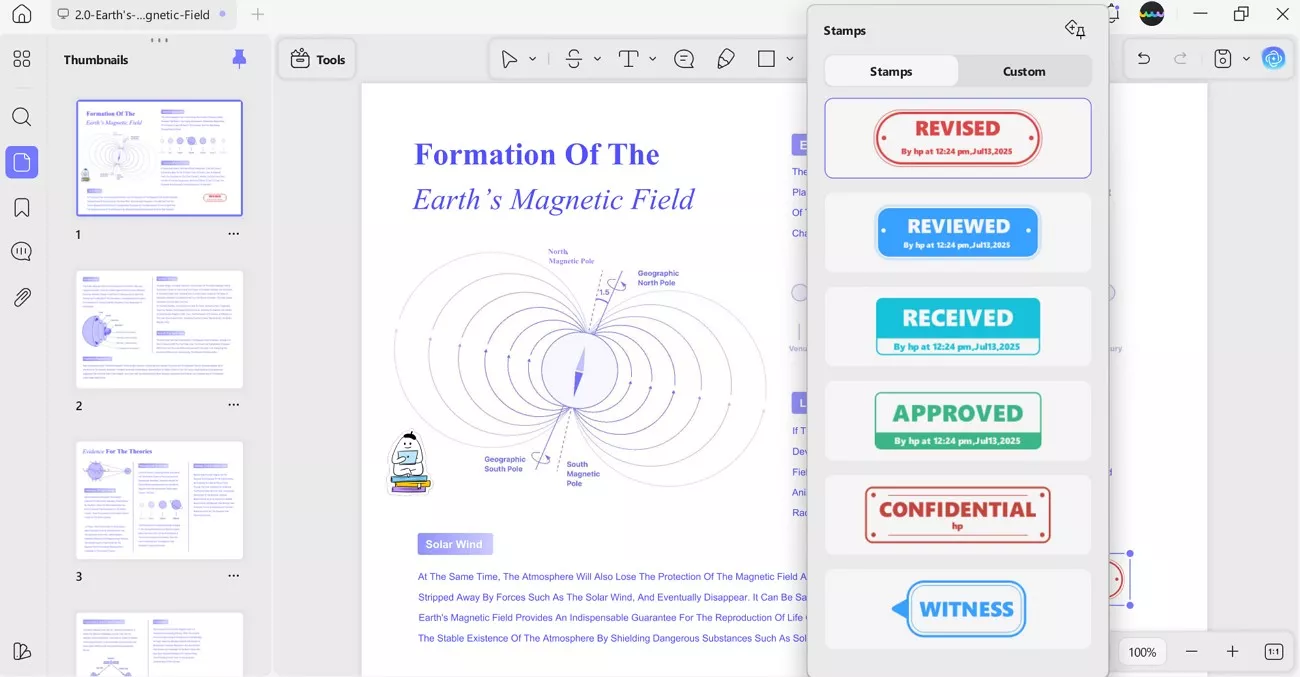Unpin the Thumbnails panel
The image size is (1300, 677).
(239, 59)
